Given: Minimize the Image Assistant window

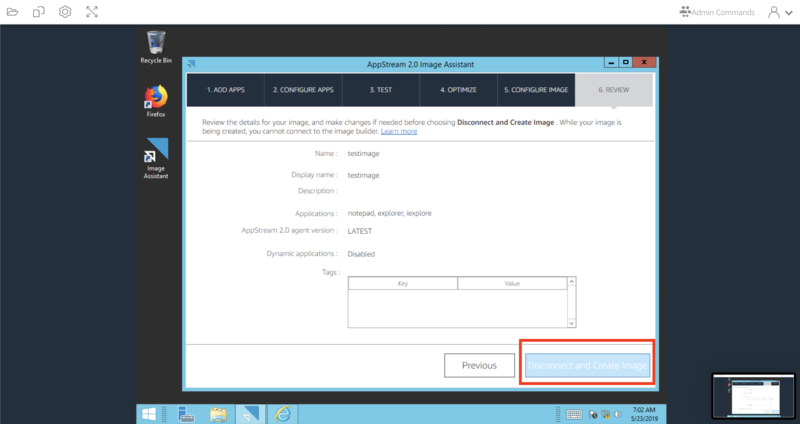Looking at the screenshot, I should coord(611,62).
